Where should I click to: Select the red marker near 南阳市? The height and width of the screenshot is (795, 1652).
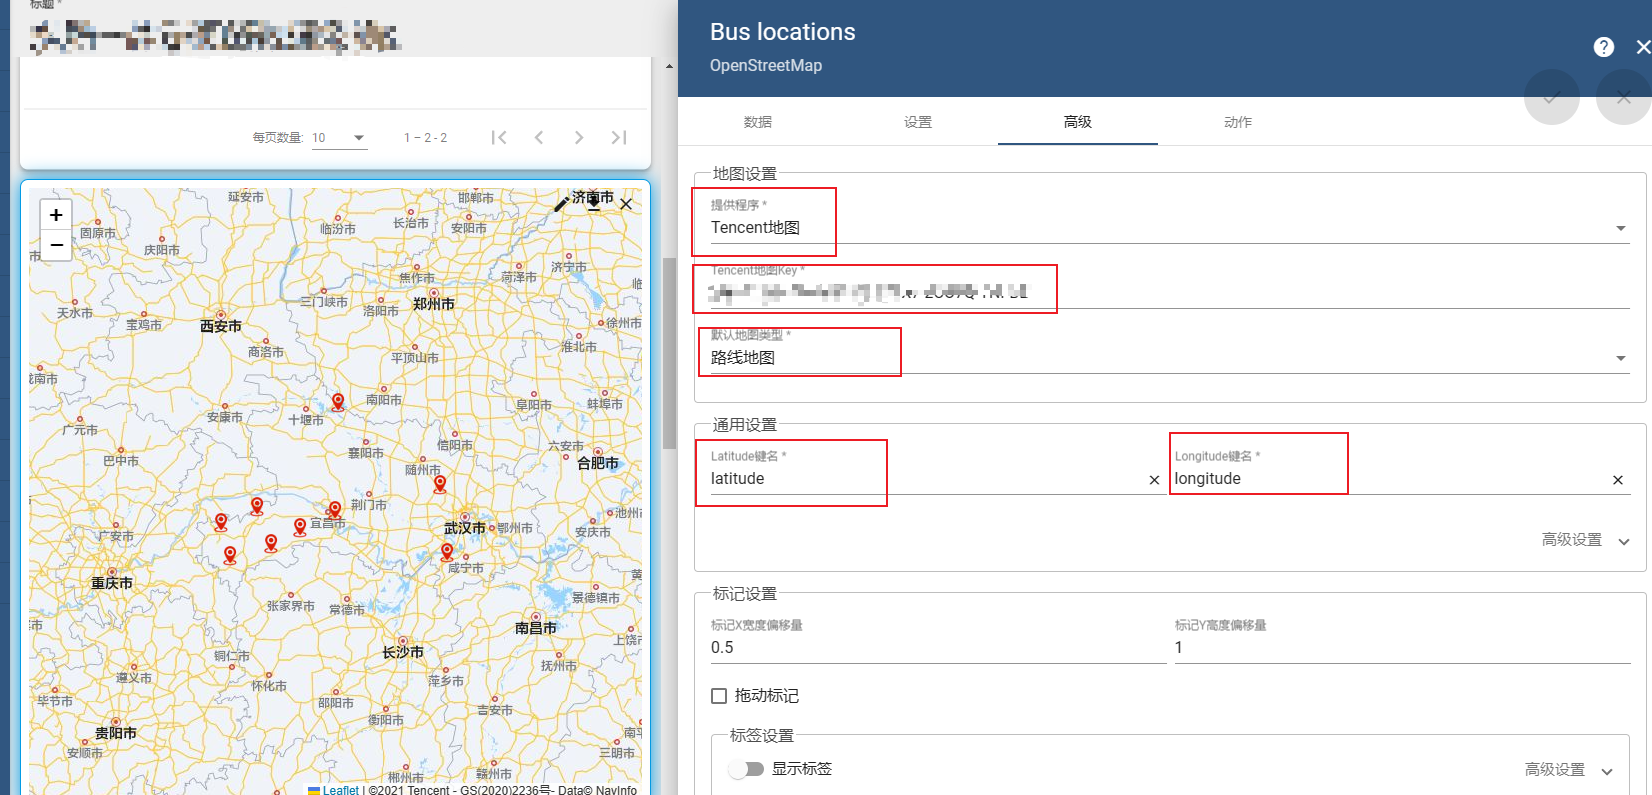pos(338,402)
